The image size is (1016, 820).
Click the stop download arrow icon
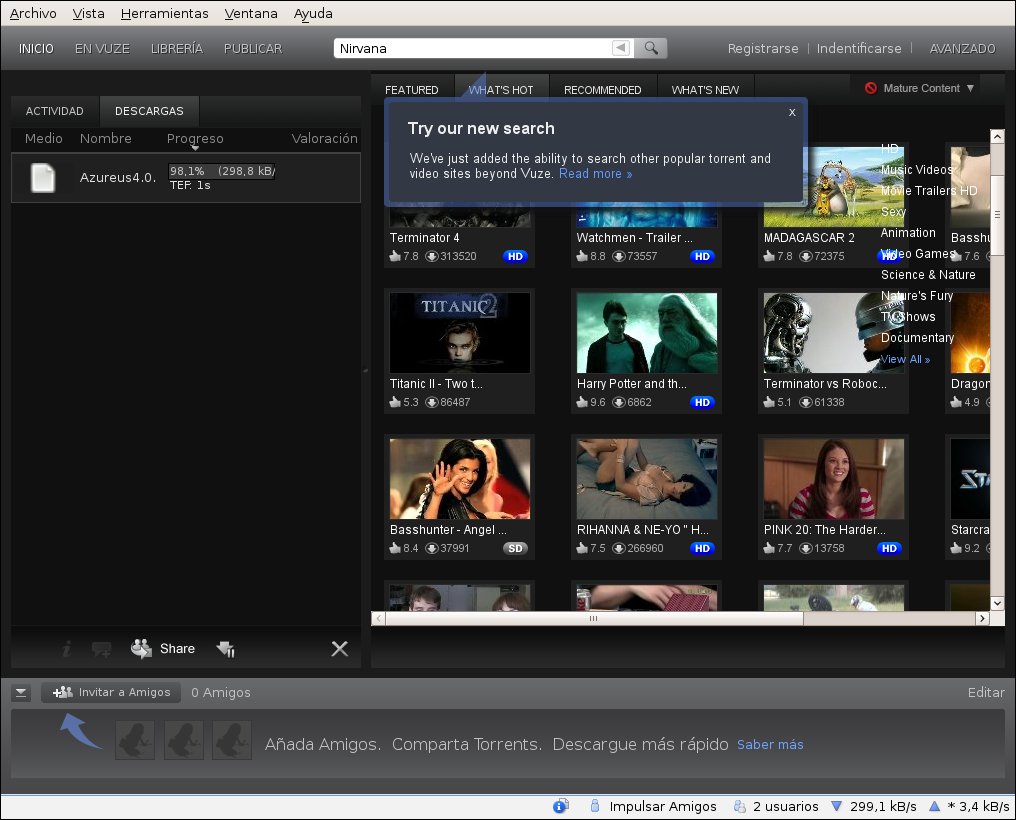[x=225, y=649]
